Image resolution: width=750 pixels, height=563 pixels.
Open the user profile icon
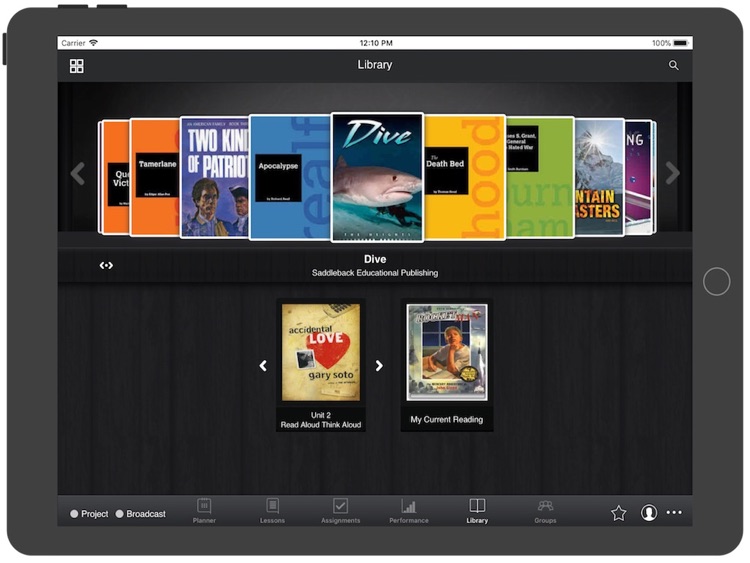(x=649, y=513)
